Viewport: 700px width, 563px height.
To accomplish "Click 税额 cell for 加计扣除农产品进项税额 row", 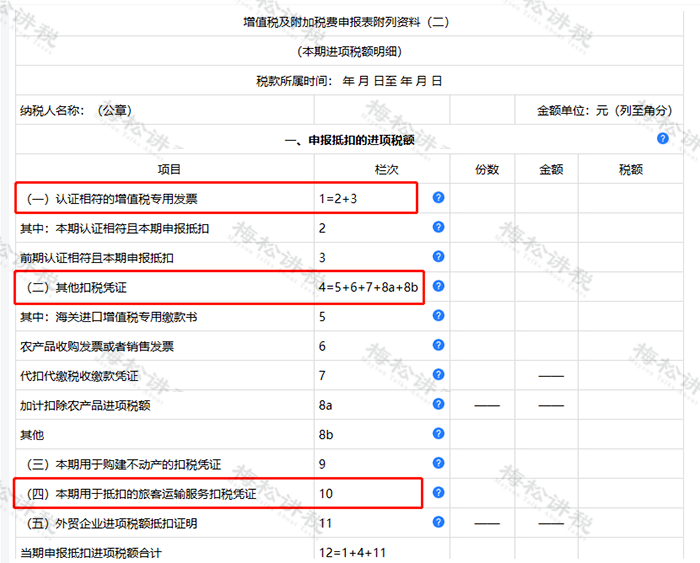I will tap(630, 405).
